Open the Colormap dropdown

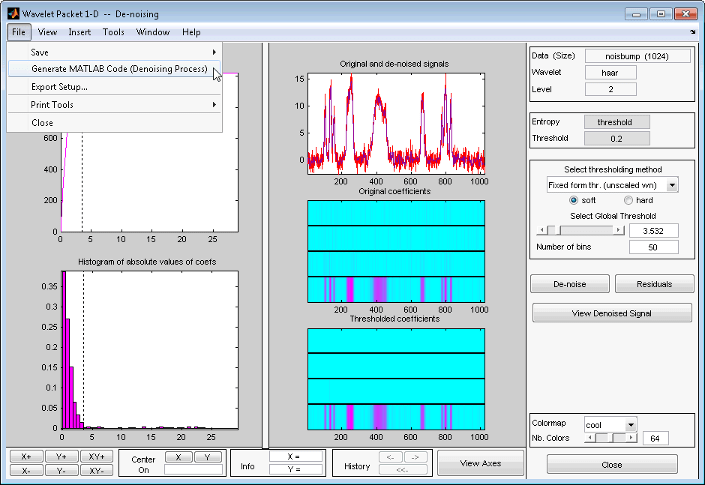coord(610,424)
